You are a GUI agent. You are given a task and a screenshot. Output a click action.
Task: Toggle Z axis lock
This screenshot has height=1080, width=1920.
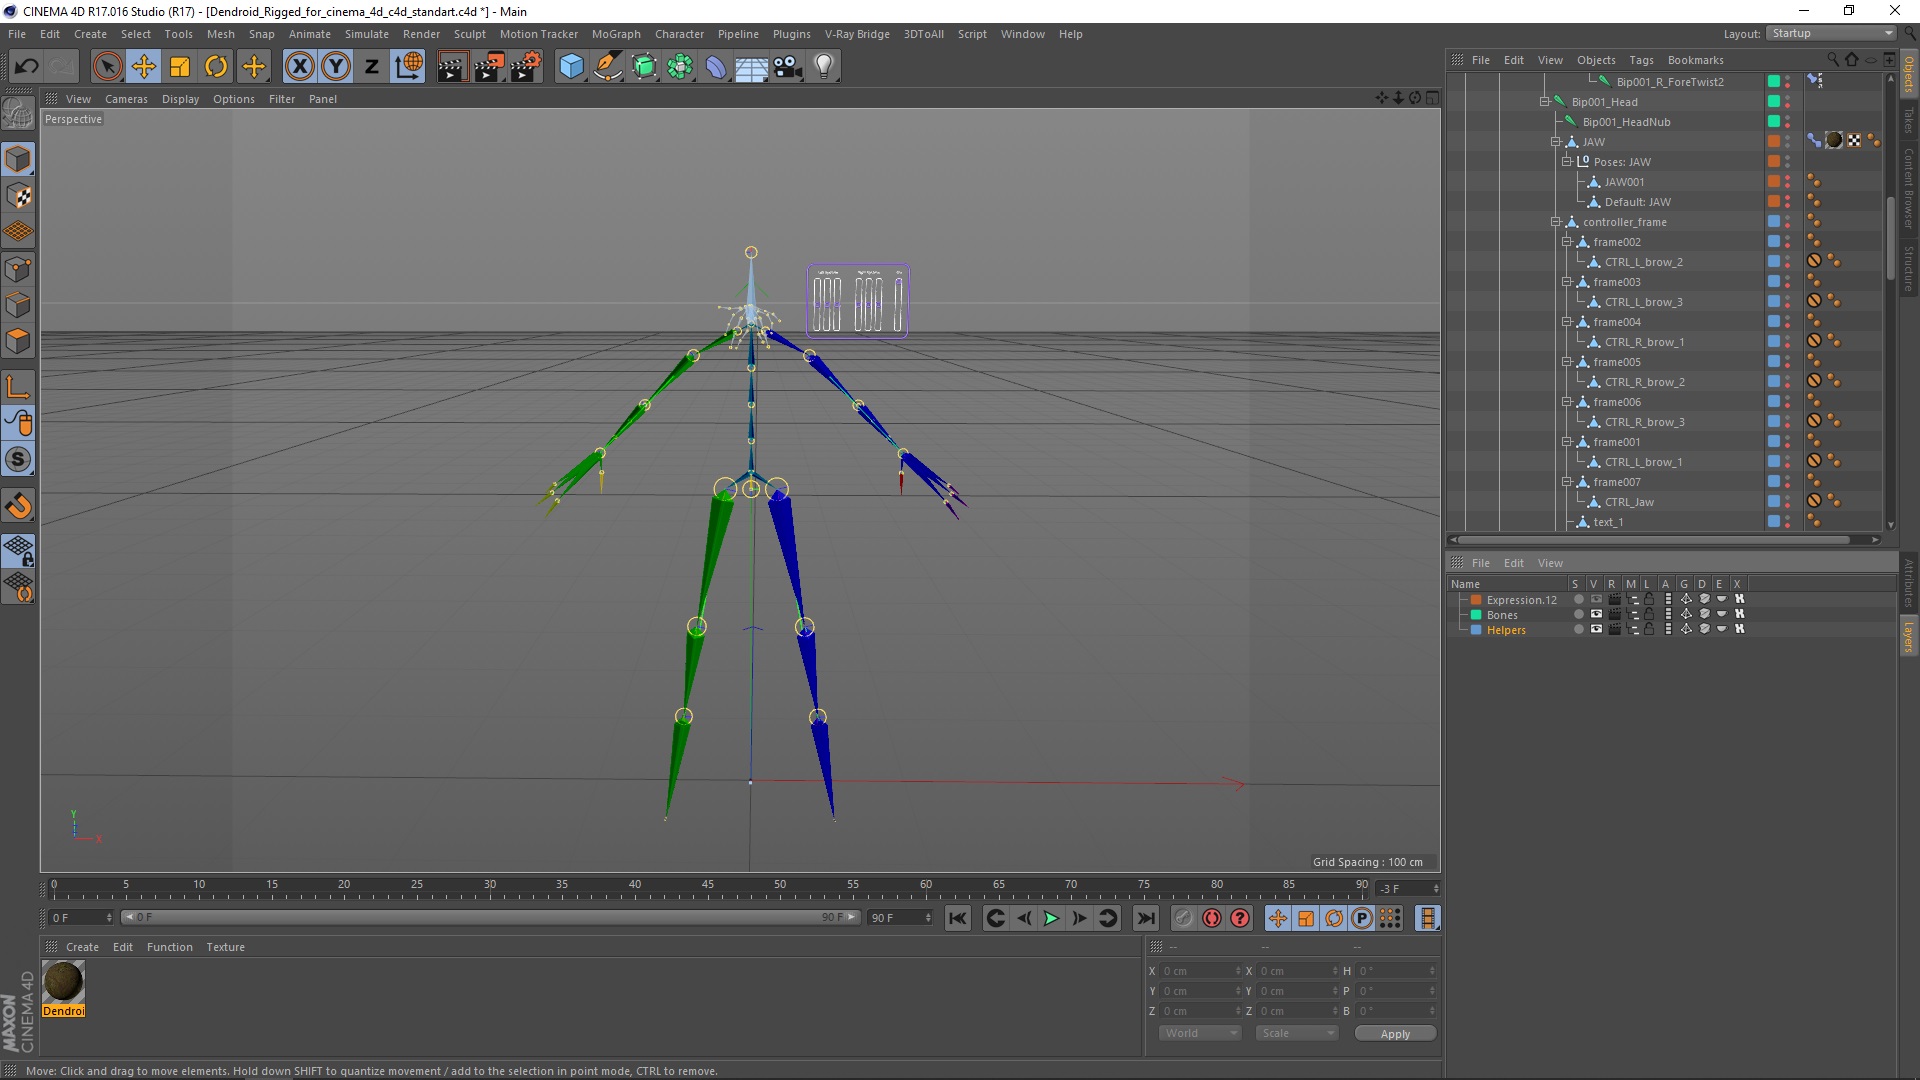pyautogui.click(x=372, y=66)
